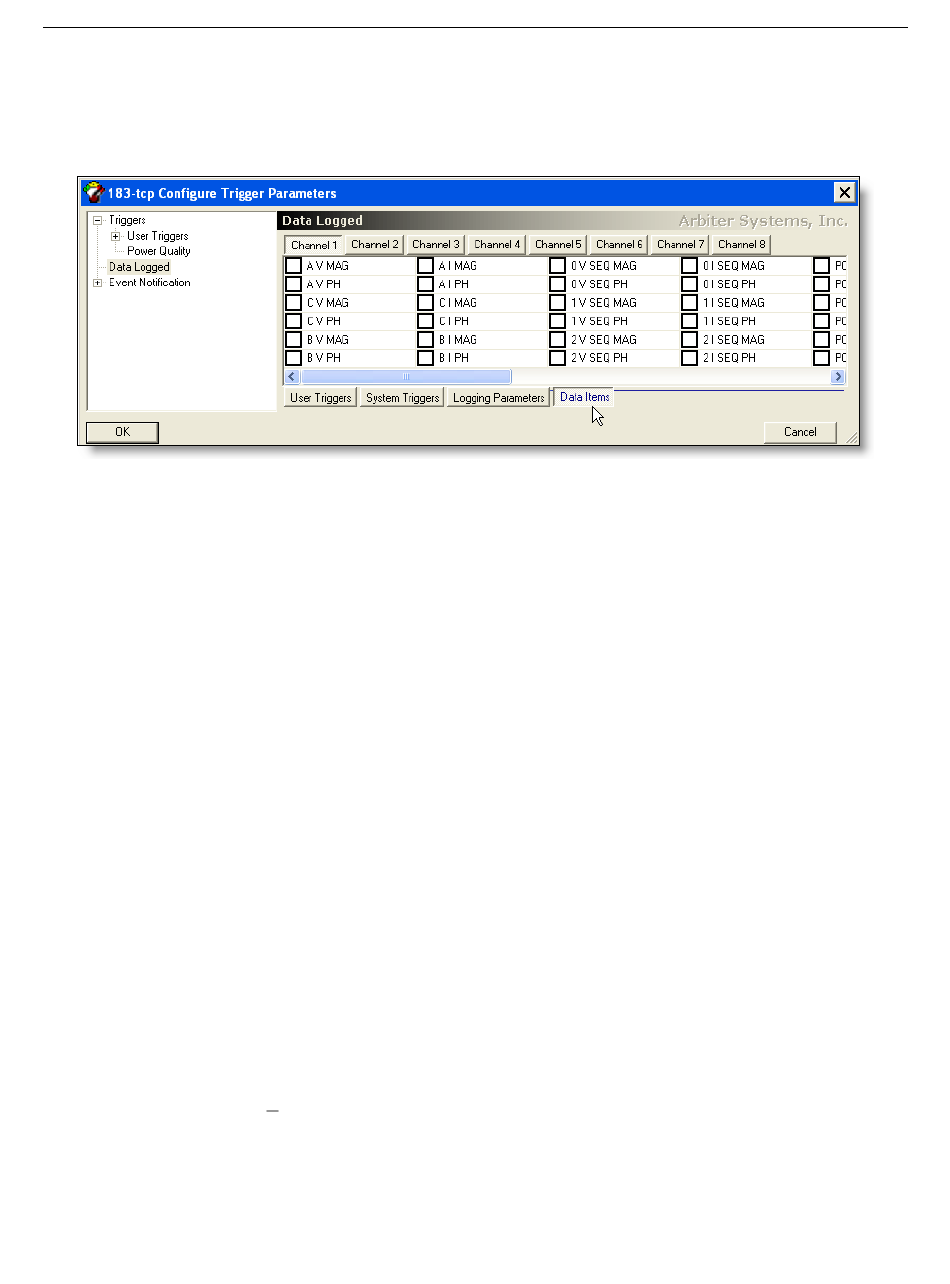Switch to the Channel 7 tab
Screen dimensions: 950x1284
point(680,245)
